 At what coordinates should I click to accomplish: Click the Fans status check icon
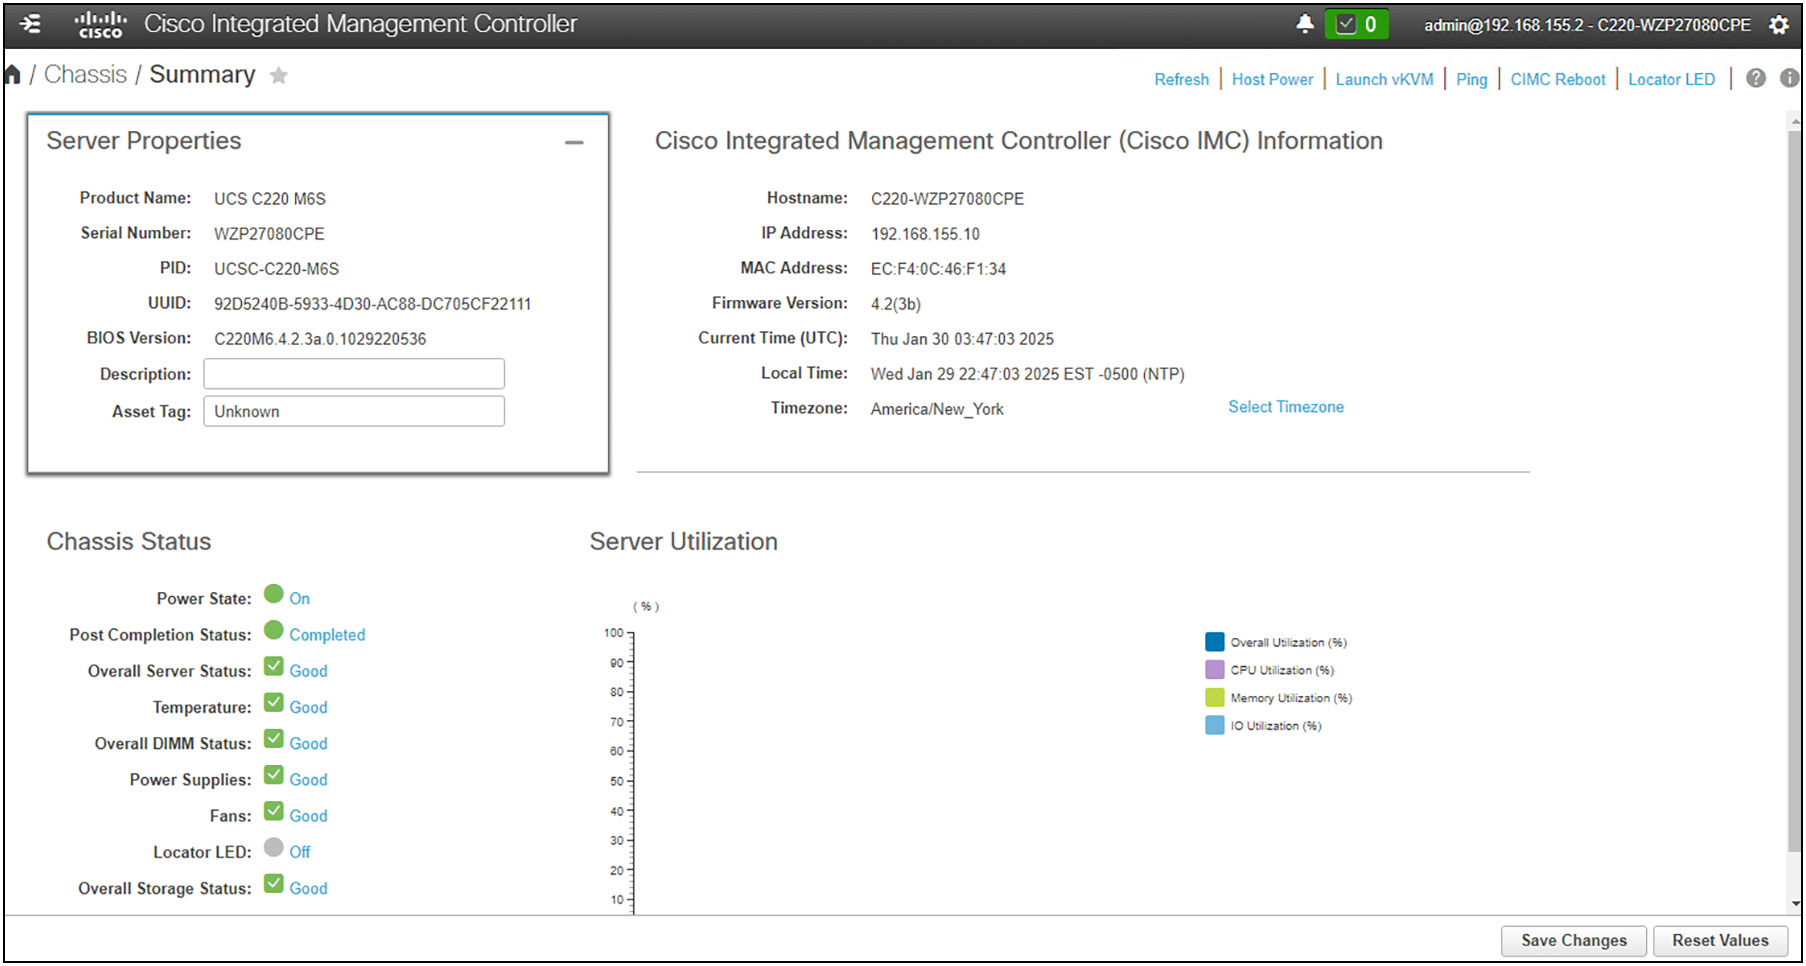274,811
